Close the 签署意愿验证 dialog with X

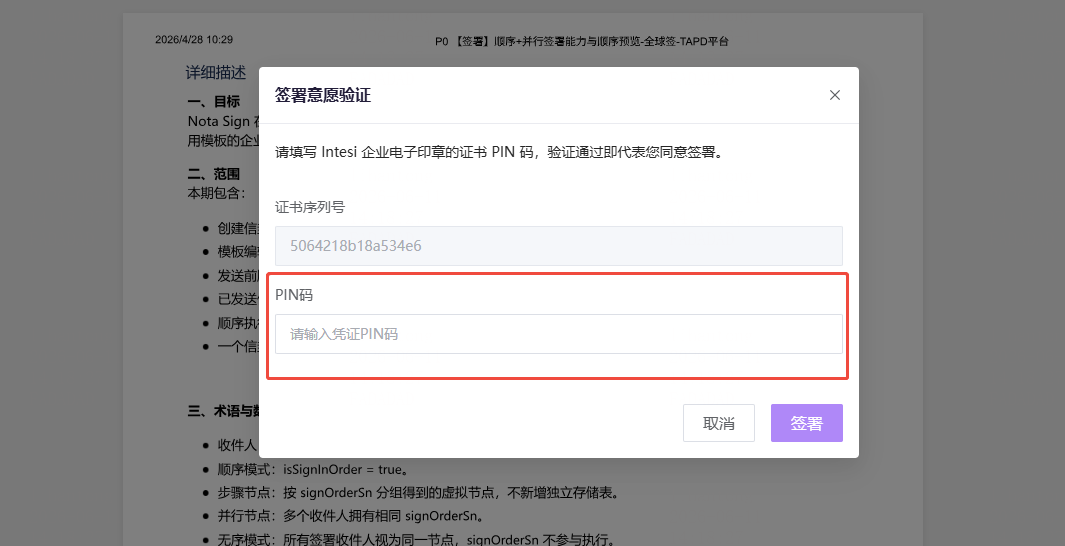pyautogui.click(x=835, y=95)
